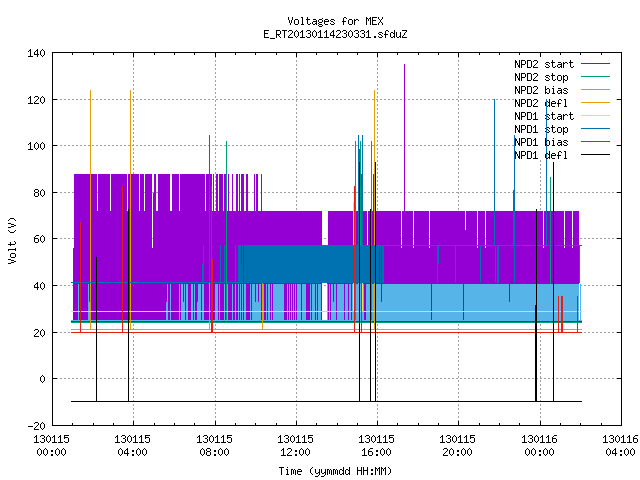This screenshot has height=480, width=640.
Task: Click the 'NPD2 start' legend label
Action: click(544, 64)
